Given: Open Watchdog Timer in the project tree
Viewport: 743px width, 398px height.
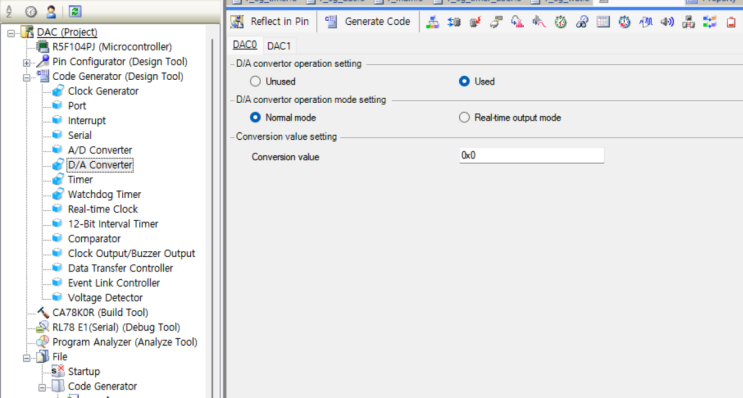Looking at the screenshot, I should point(104,194).
